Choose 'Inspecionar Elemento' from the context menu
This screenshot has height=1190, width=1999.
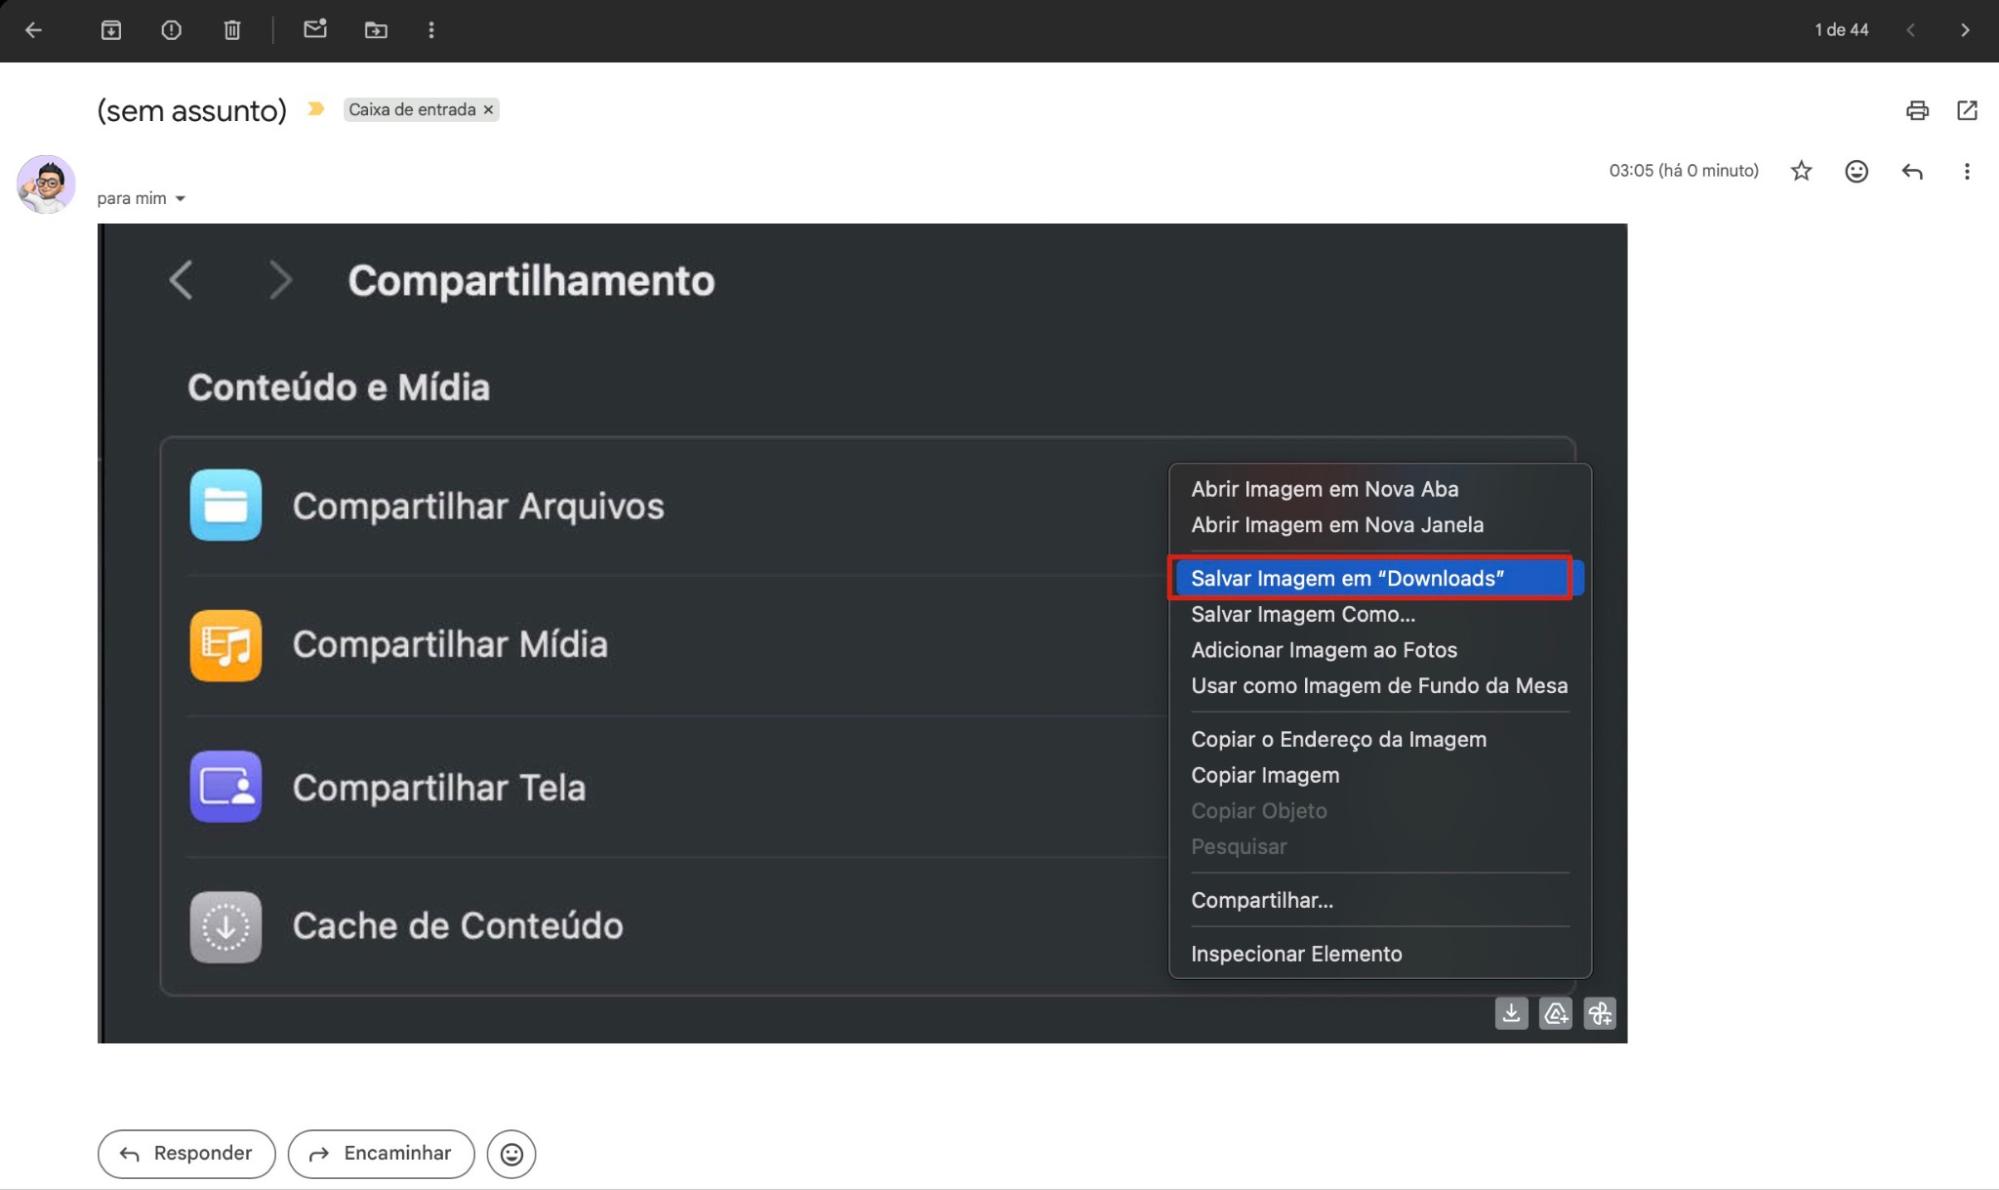pos(1296,953)
